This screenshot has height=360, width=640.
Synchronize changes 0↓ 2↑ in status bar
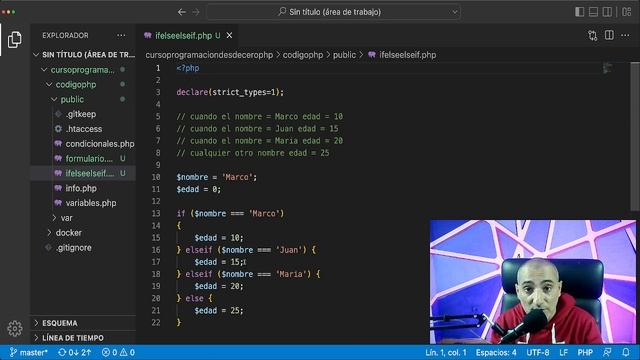point(74,352)
